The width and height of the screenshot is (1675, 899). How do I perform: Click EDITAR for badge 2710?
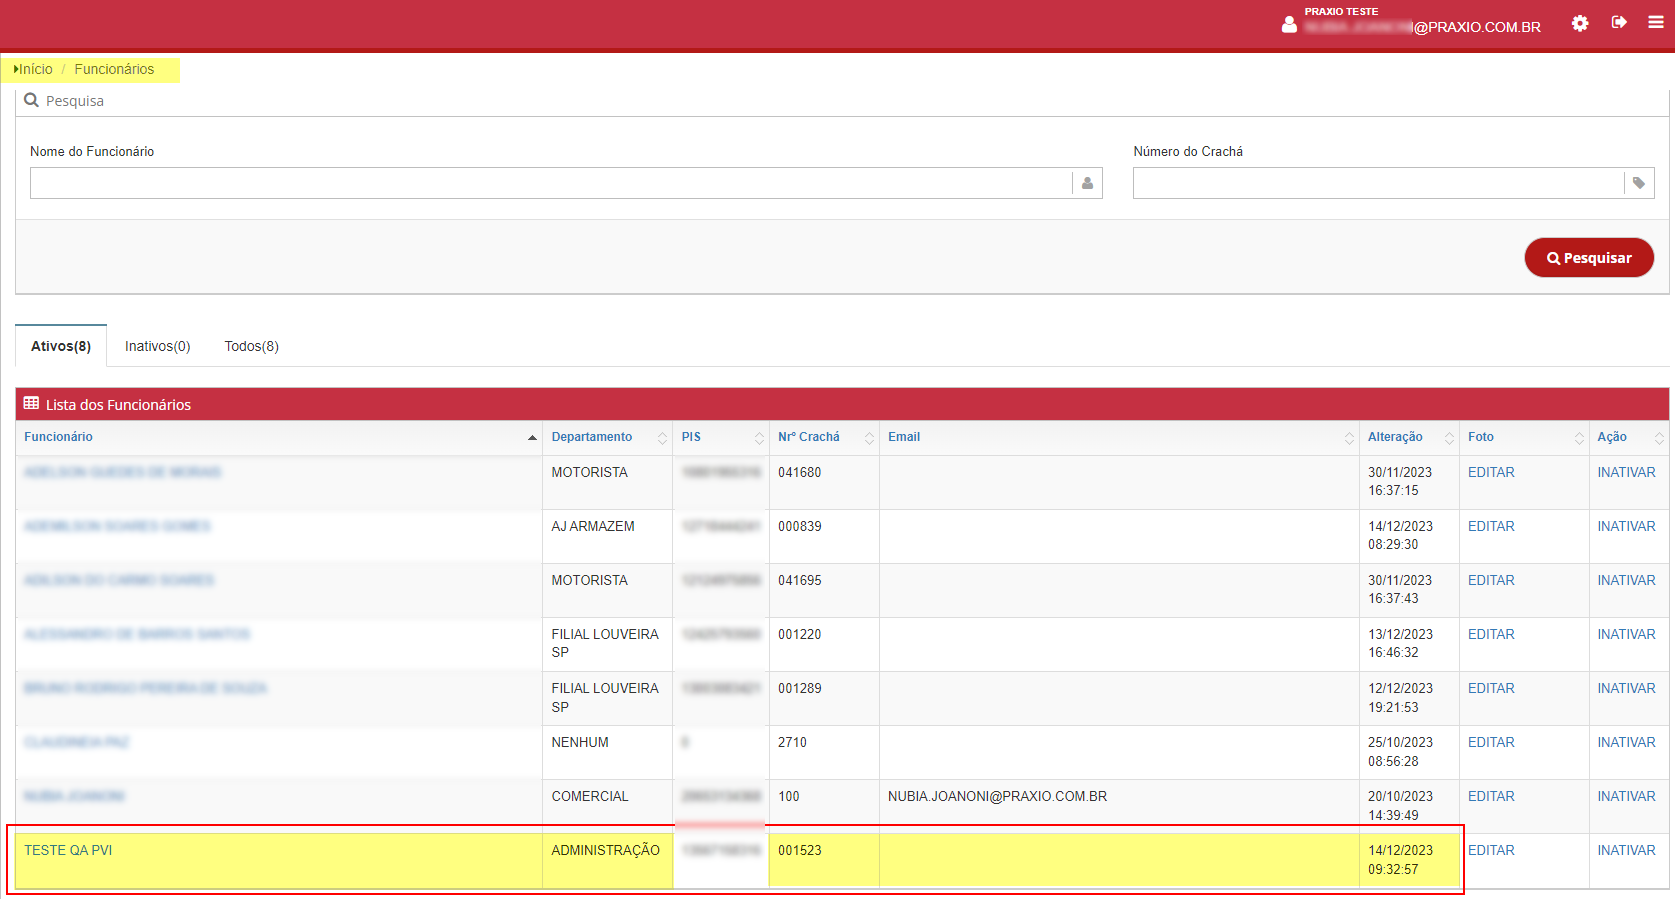(1491, 742)
